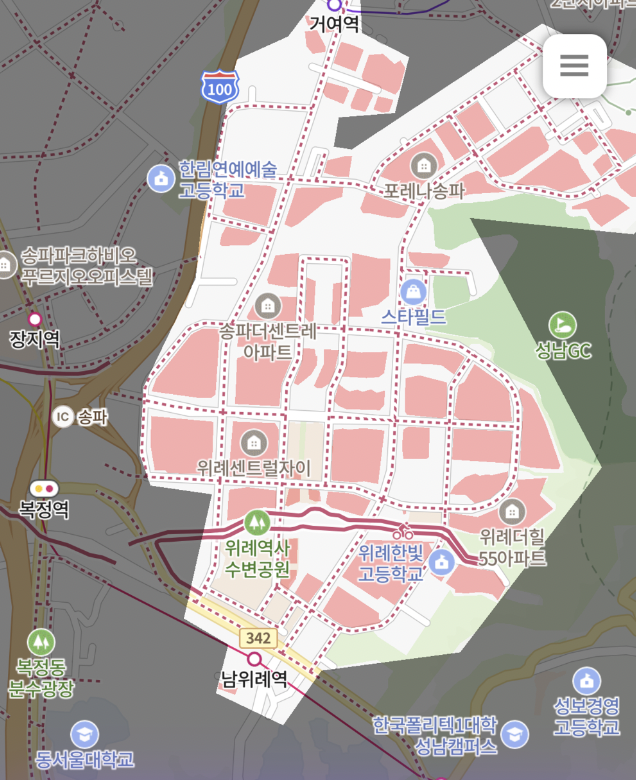Select the 위례한빛 고등학교 label
Viewport: 636px width, 780px height.
pos(390,563)
